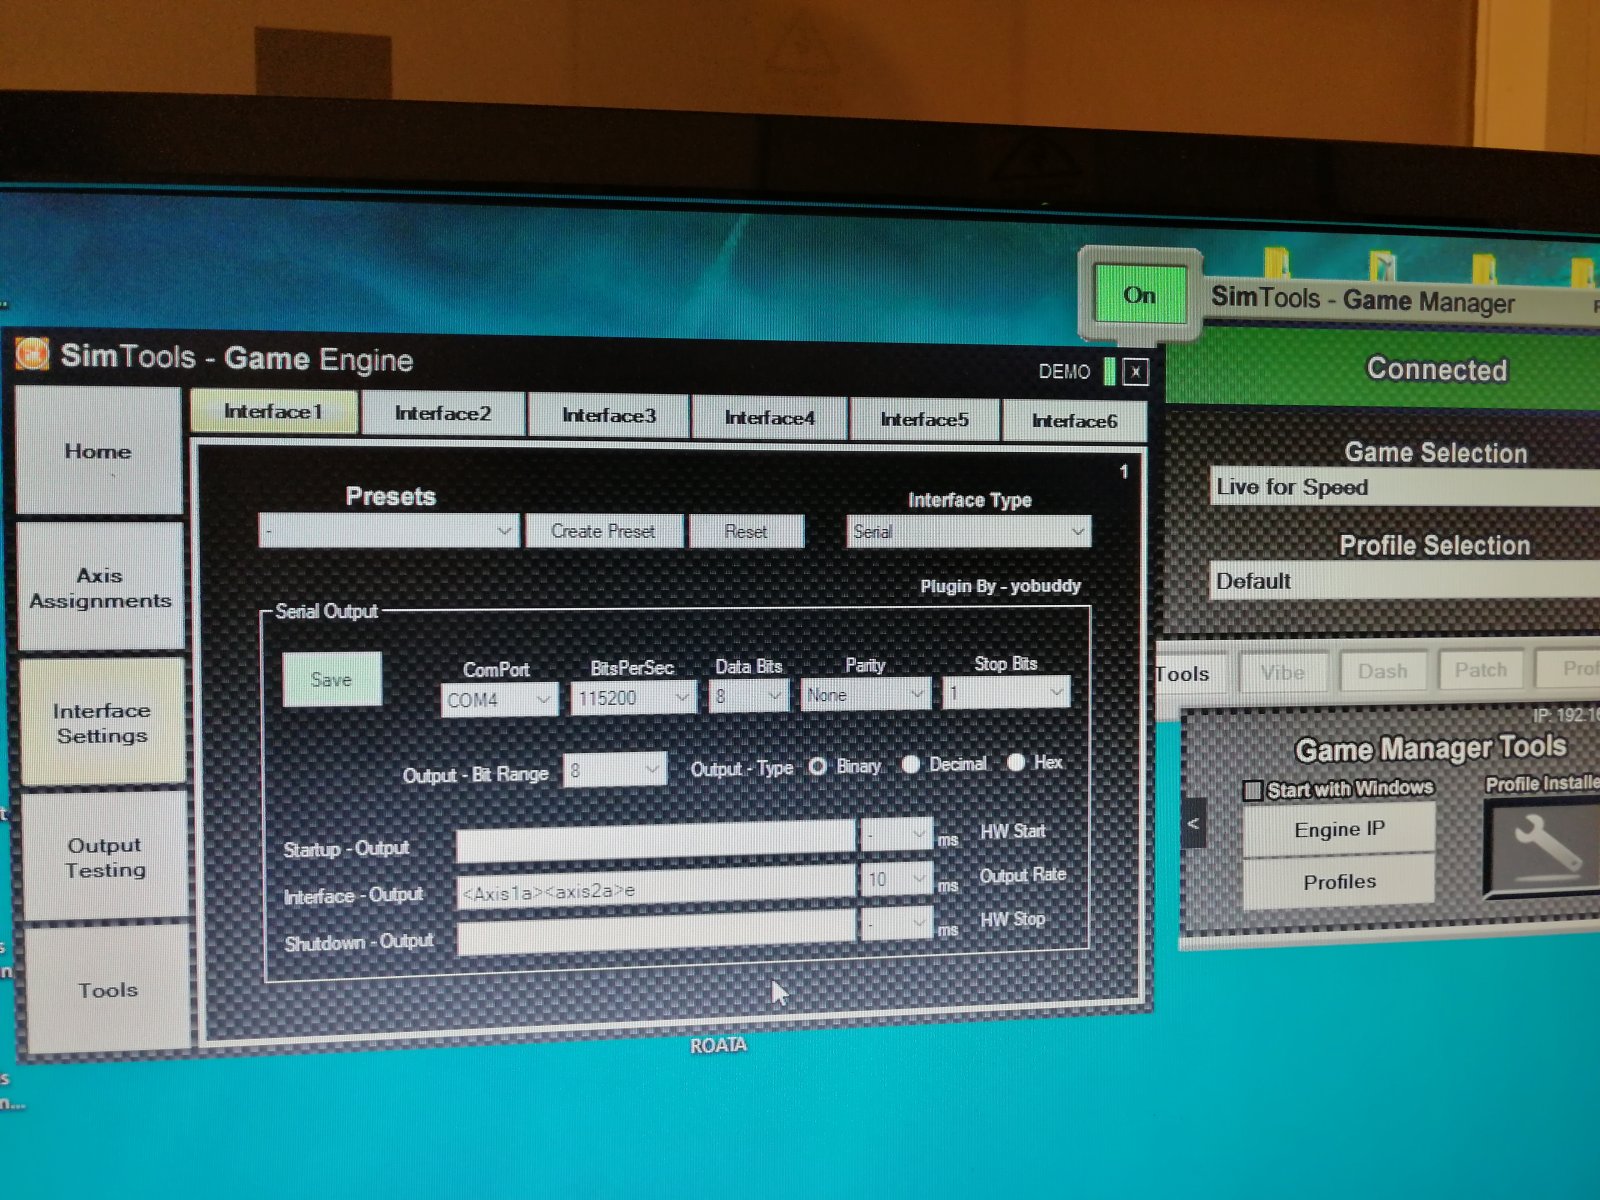Click the SimTools Game Engine logo icon

point(33,353)
